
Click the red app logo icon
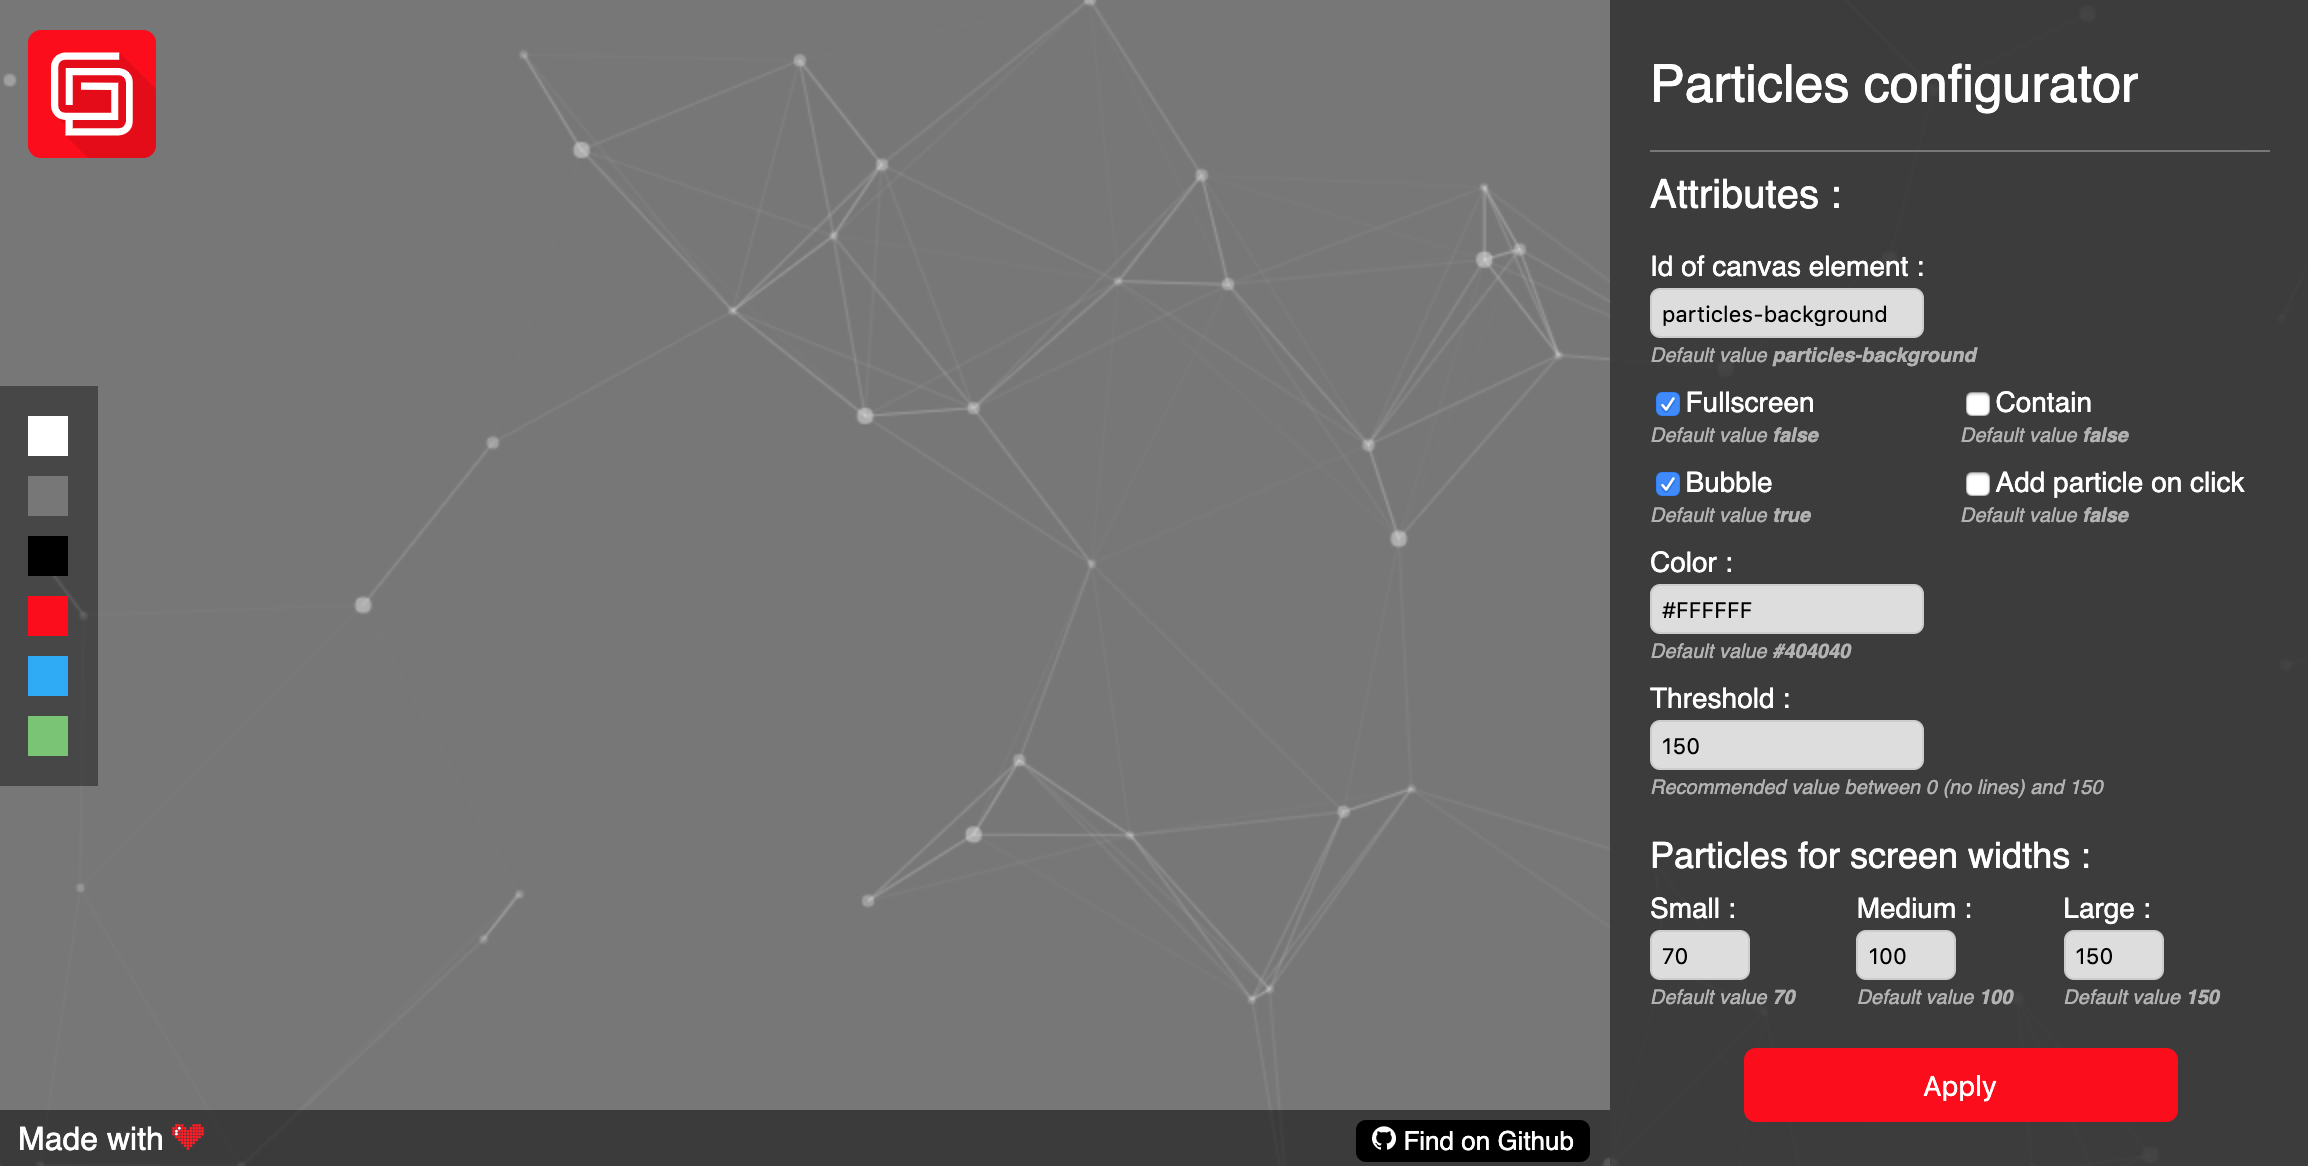click(92, 93)
